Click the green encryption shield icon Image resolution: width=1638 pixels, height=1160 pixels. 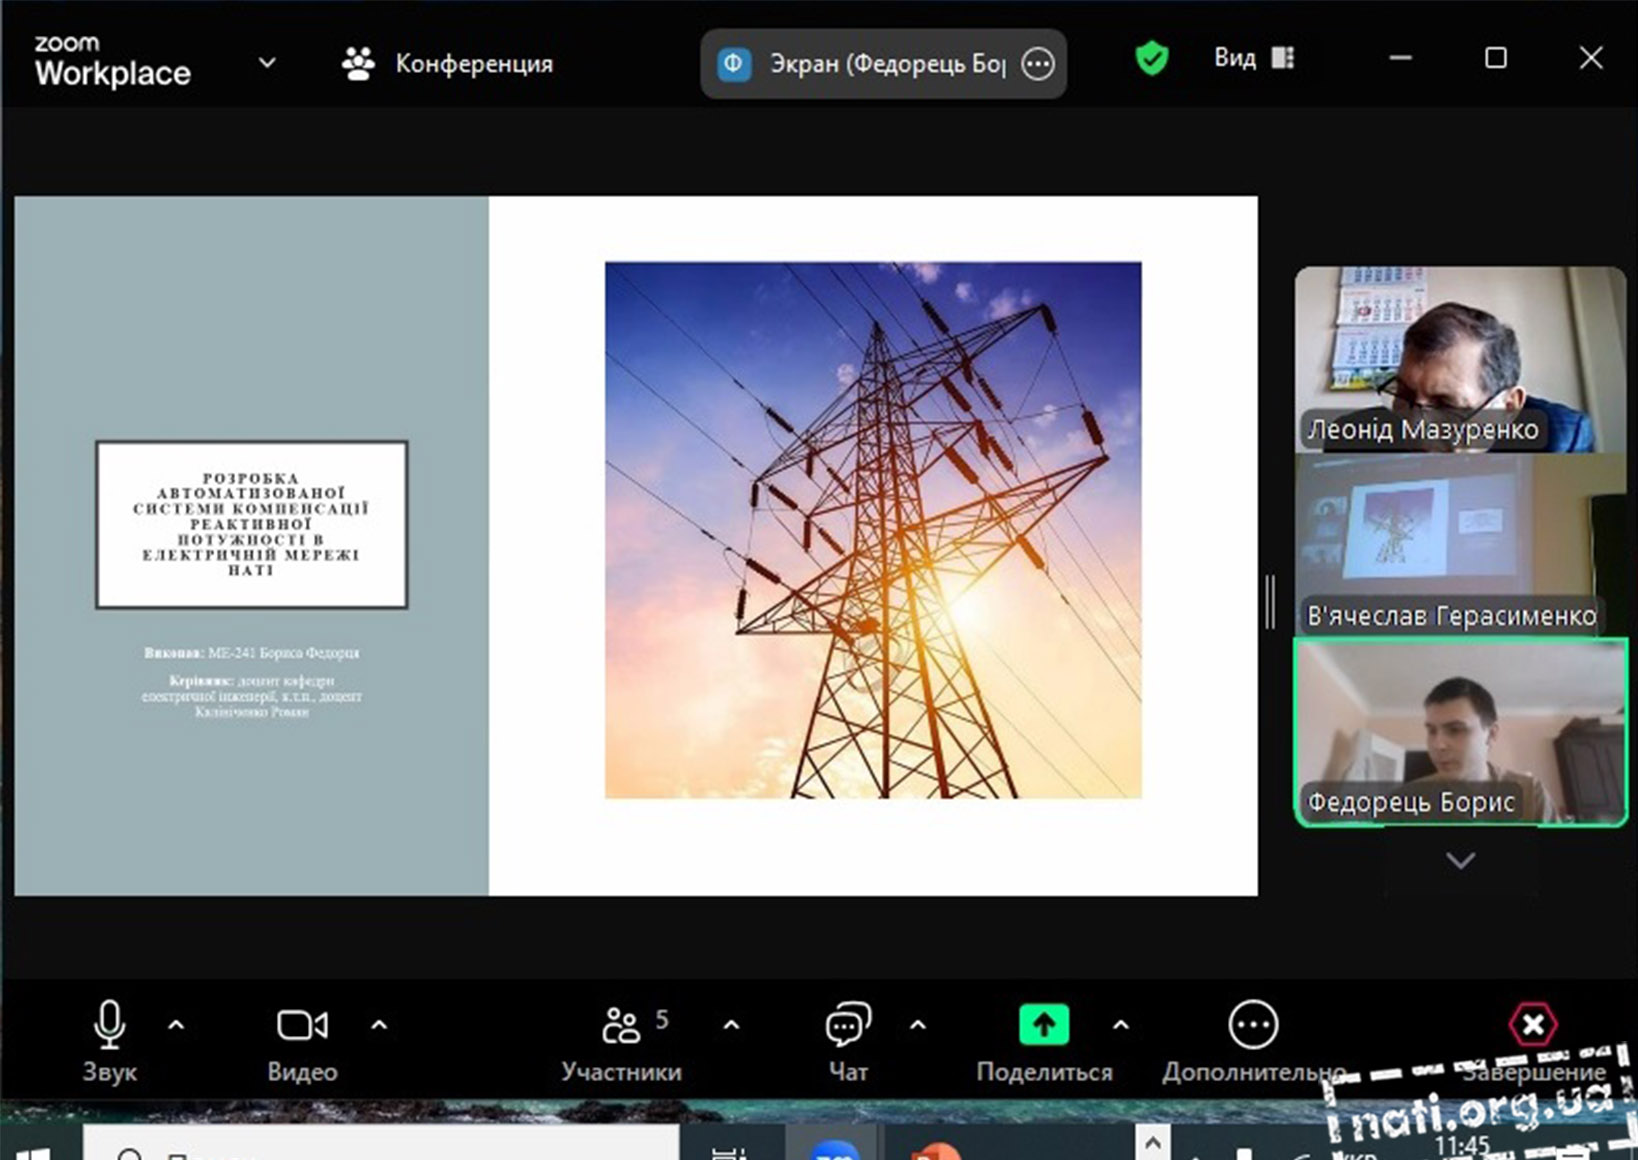point(1152,59)
